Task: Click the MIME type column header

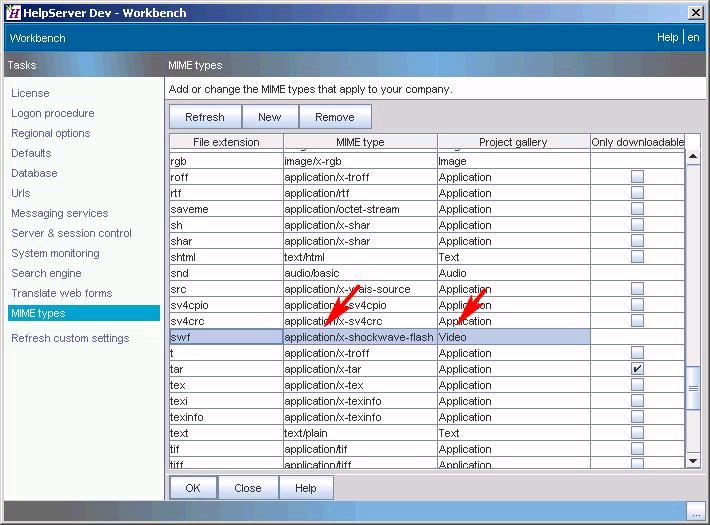Action: [360, 142]
